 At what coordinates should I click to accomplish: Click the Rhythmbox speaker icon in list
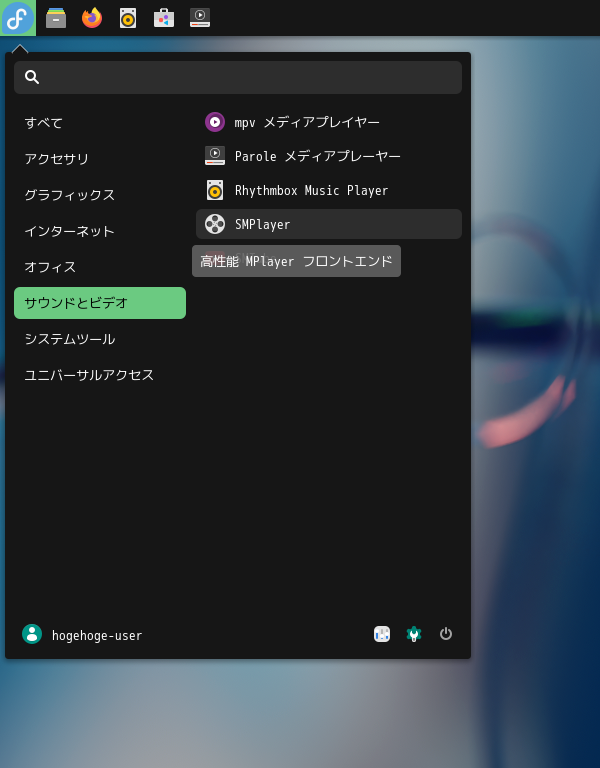pos(215,190)
